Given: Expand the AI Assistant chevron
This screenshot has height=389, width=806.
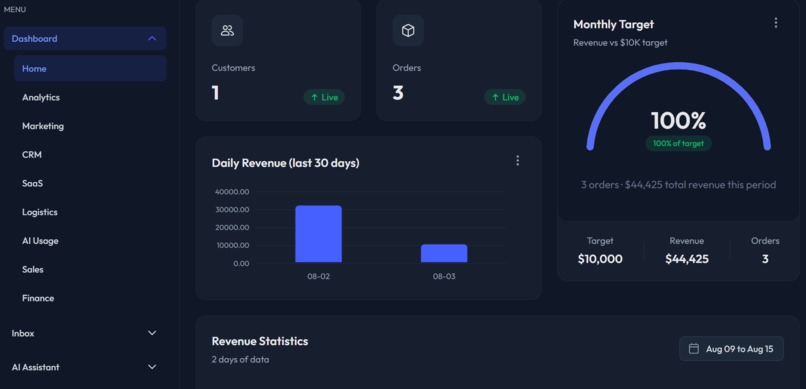Looking at the screenshot, I should click(x=152, y=367).
